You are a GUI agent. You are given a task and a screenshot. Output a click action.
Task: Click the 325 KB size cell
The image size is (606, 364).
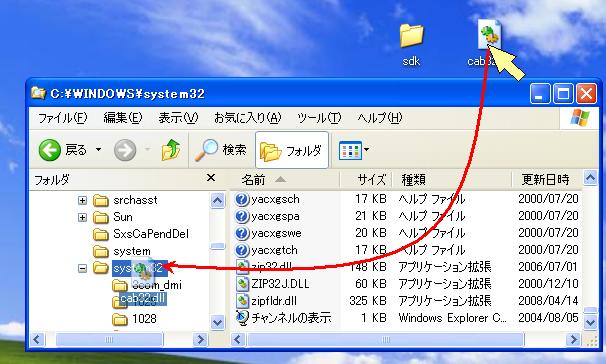pyautogui.click(x=368, y=301)
